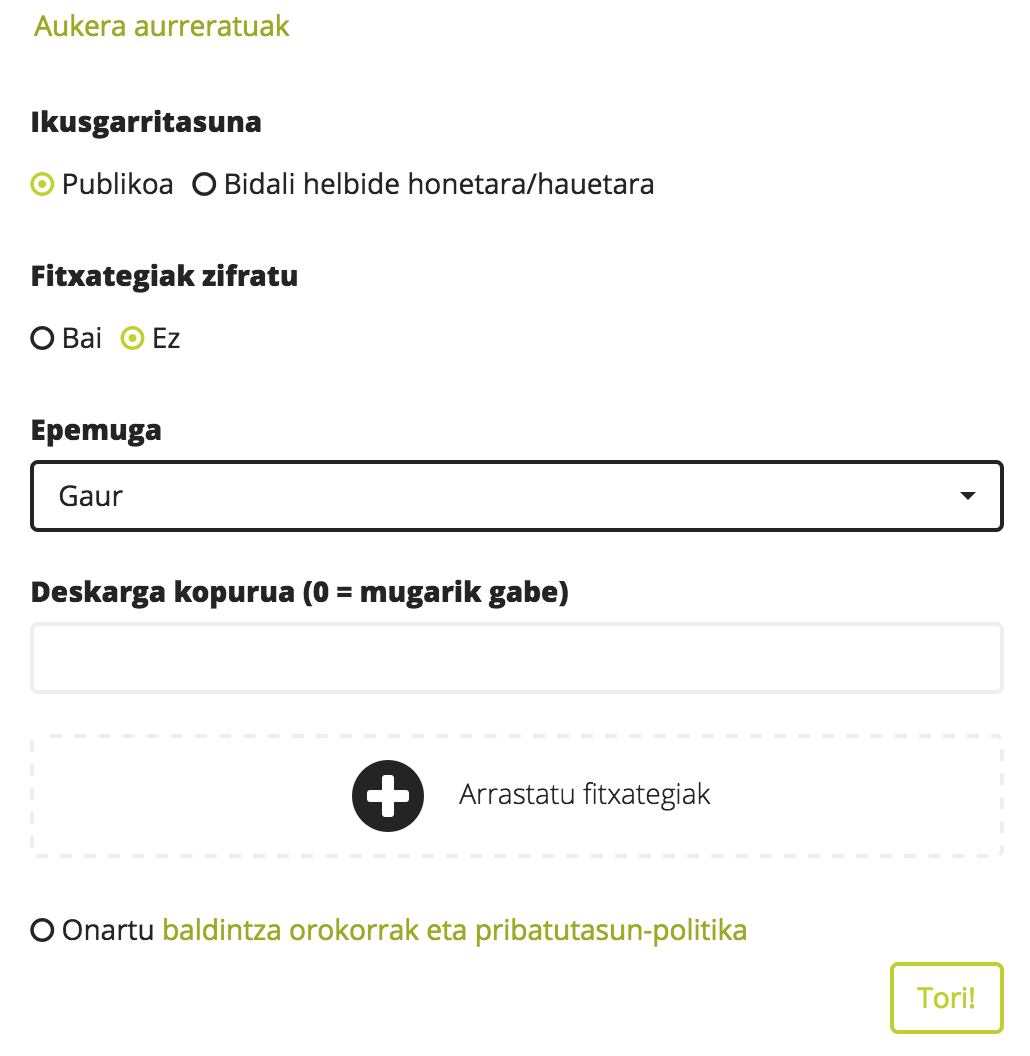
Task: Select the Bidali helbide honetara/hauetara option
Action: pos(205,184)
